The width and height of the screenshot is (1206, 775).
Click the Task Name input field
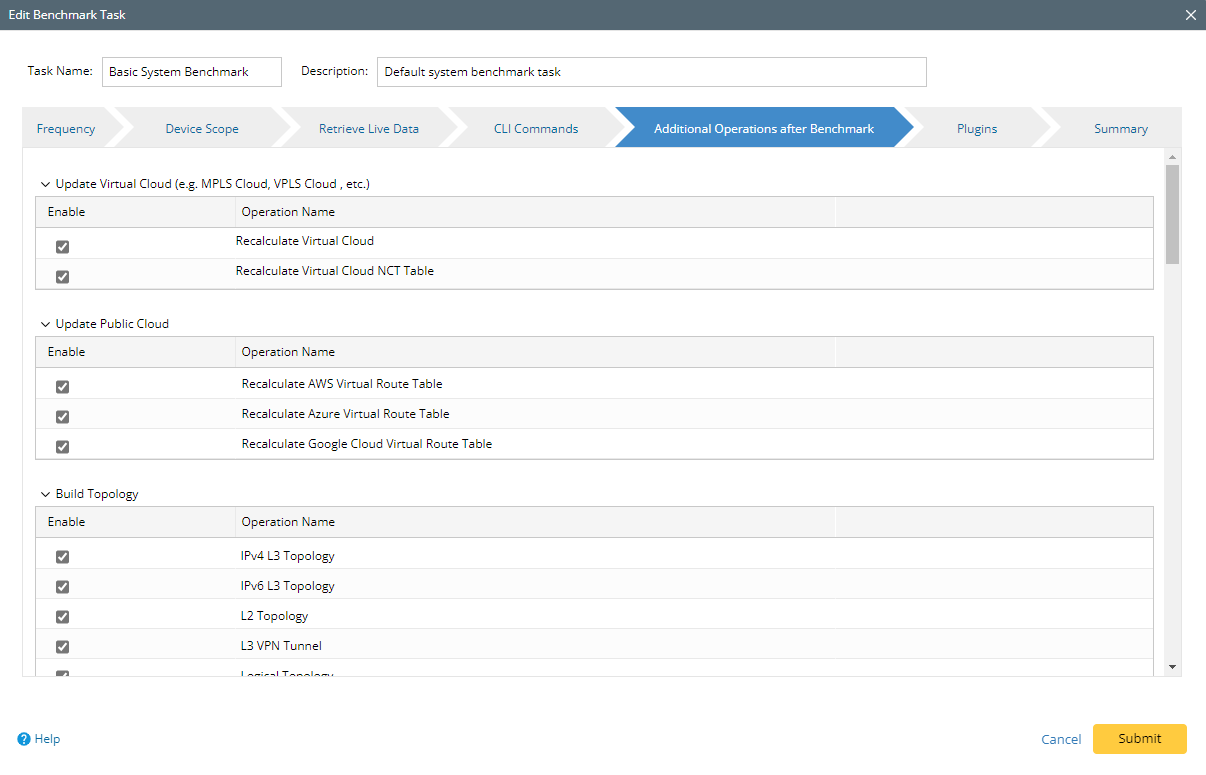point(191,72)
